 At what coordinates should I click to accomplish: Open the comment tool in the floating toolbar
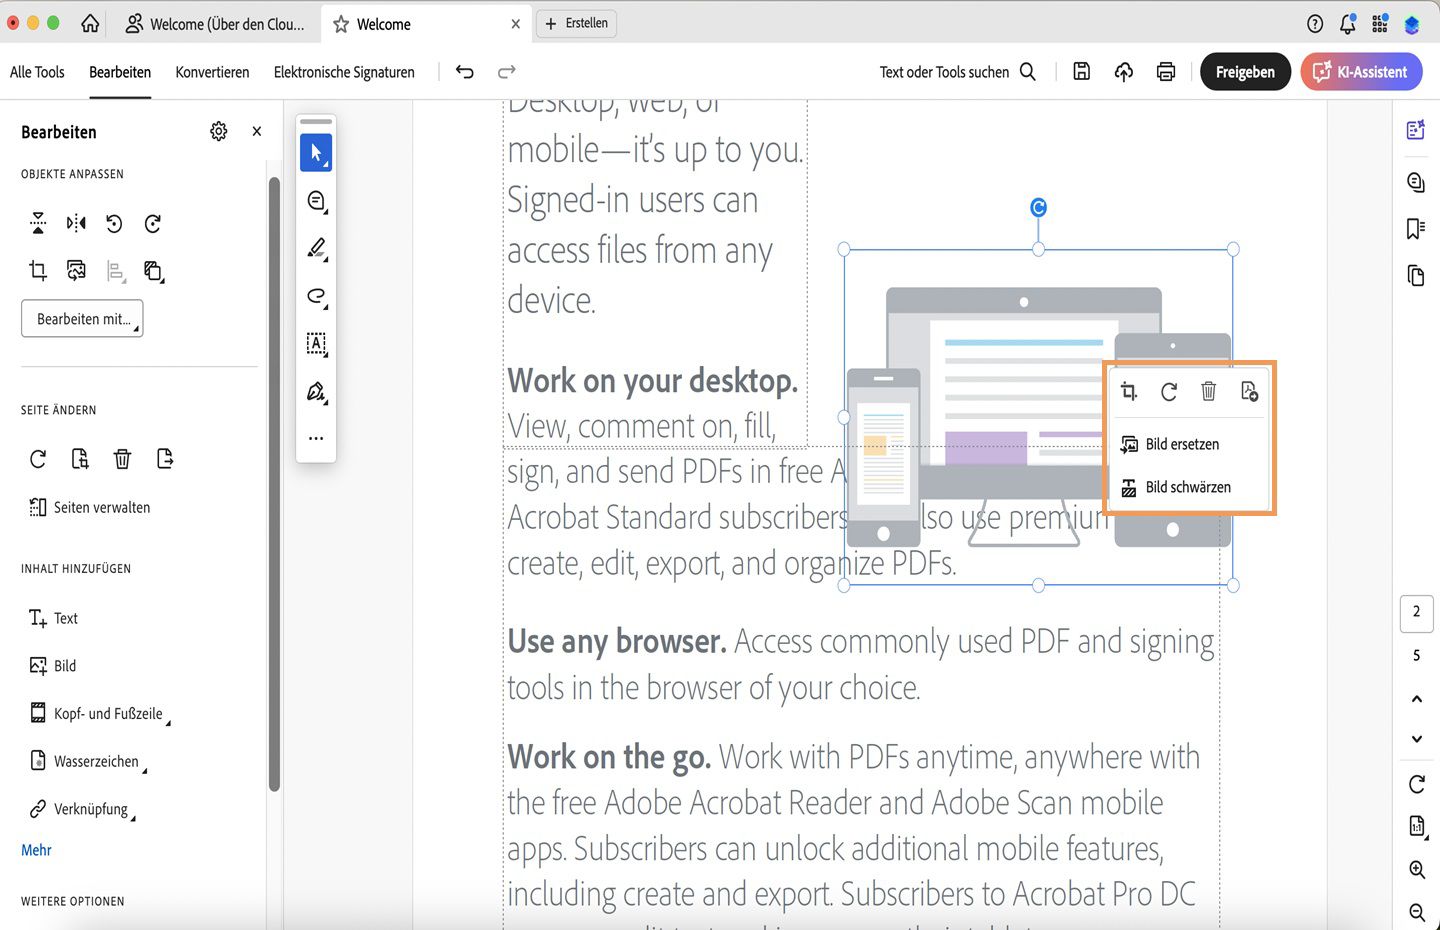pyautogui.click(x=315, y=200)
